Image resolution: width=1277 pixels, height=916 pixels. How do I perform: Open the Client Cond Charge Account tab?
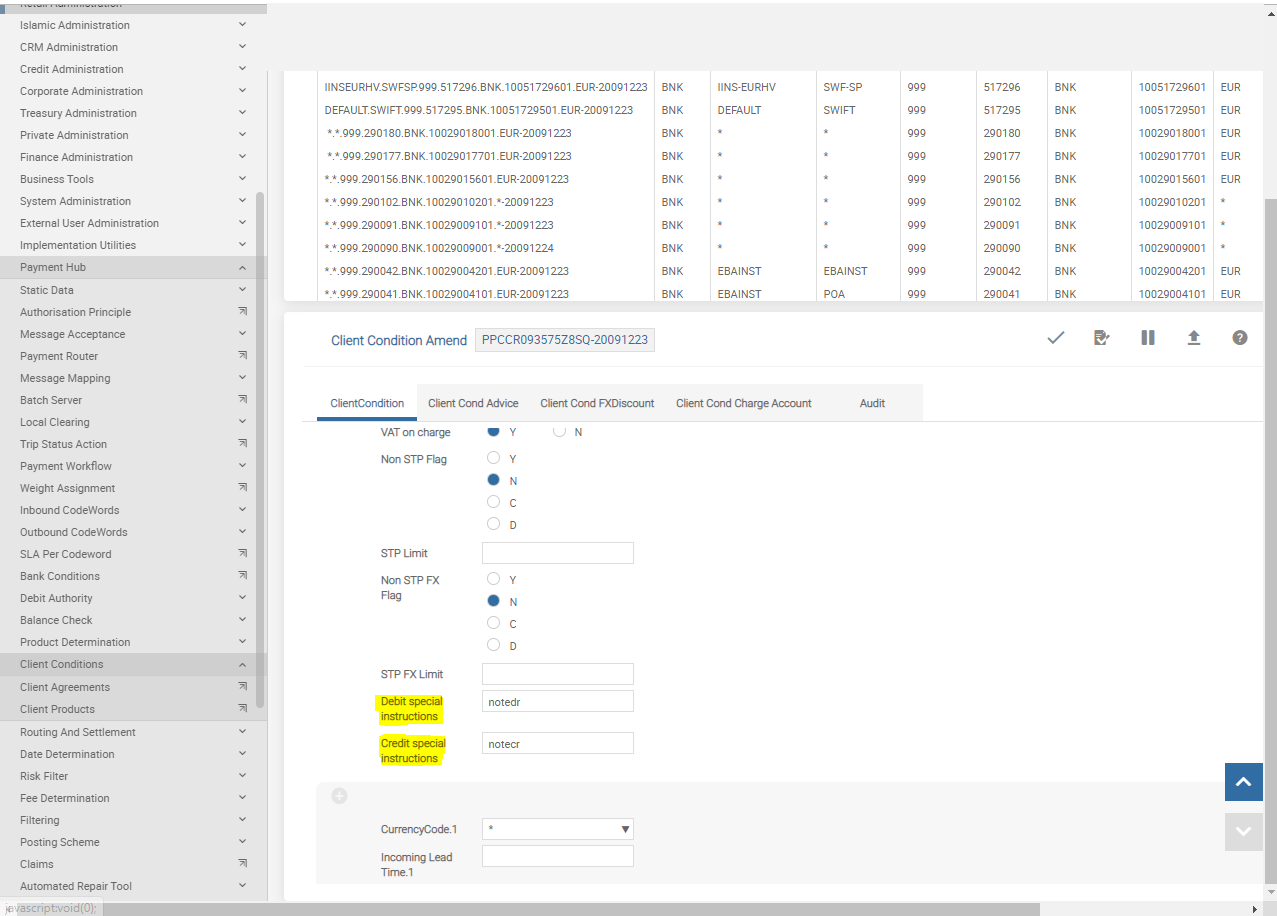[743, 403]
